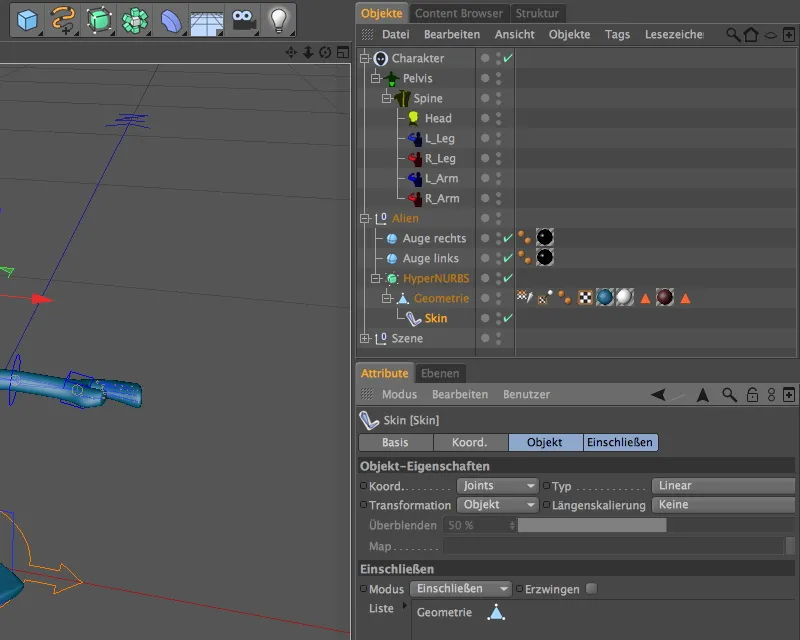The height and width of the screenshot is (640, 800).
Task: Open the Tags menu
Action: [617, 35]
